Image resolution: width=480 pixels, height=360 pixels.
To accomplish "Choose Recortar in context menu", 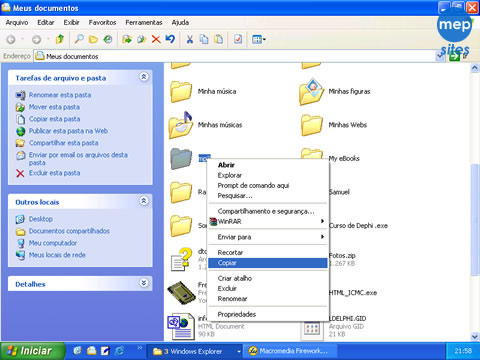I will [268, 253].
